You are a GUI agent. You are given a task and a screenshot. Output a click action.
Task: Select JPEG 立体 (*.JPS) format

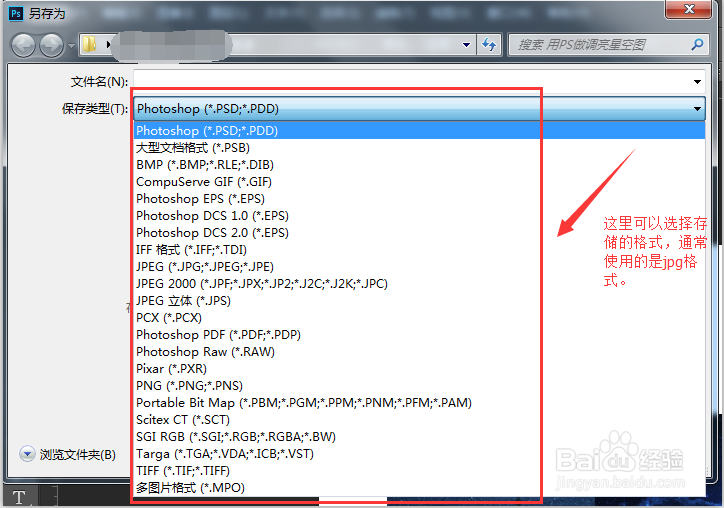click(419, 301)
